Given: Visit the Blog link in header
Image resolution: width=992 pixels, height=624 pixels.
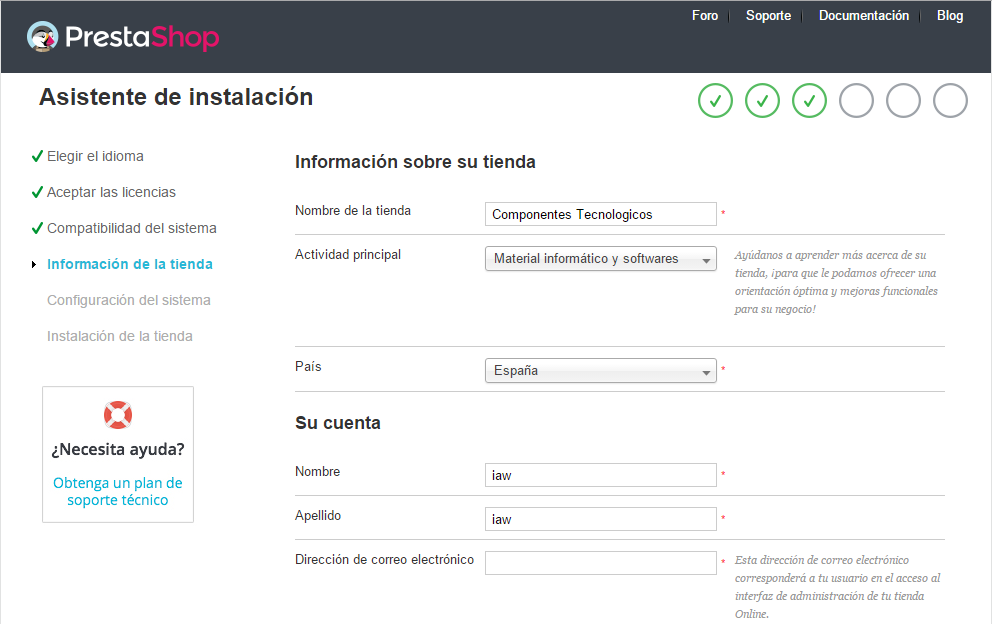Looking at the screenshot, I should point(950,16).
